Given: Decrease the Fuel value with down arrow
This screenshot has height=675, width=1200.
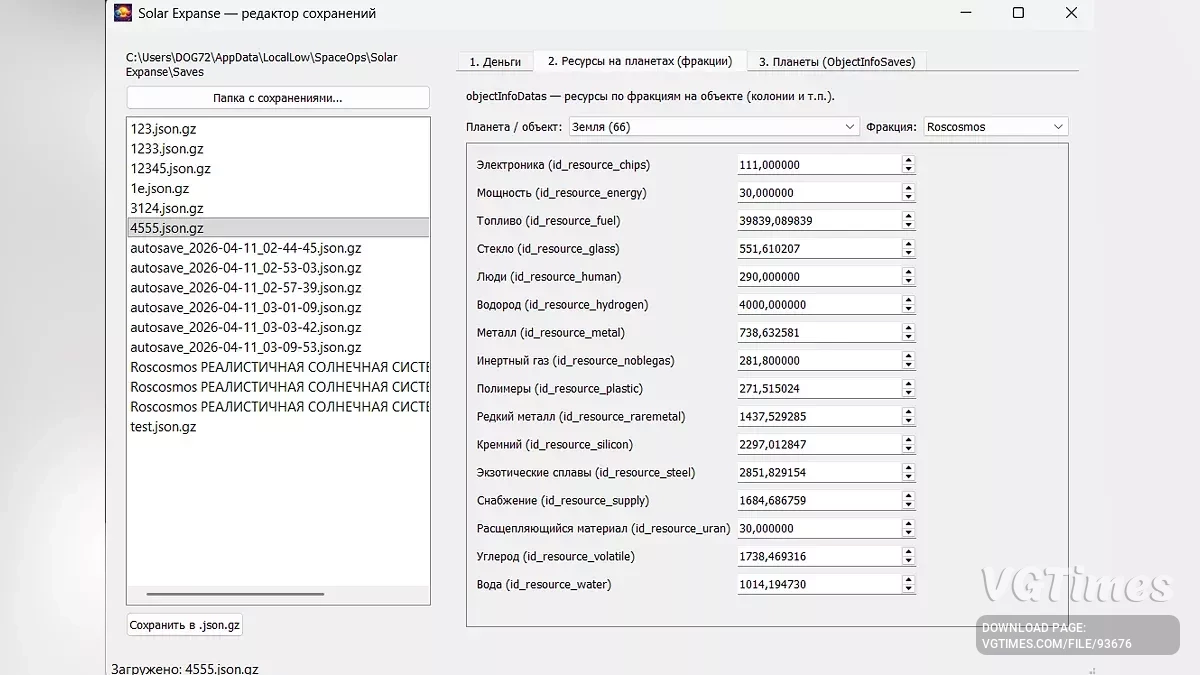Looking at the screenshot, I should pos(908,225).
